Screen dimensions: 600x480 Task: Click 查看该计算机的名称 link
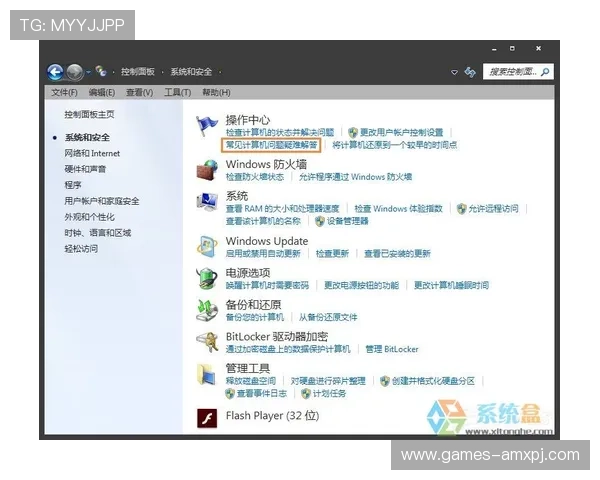pyautogui.click(x=263, y=221)
